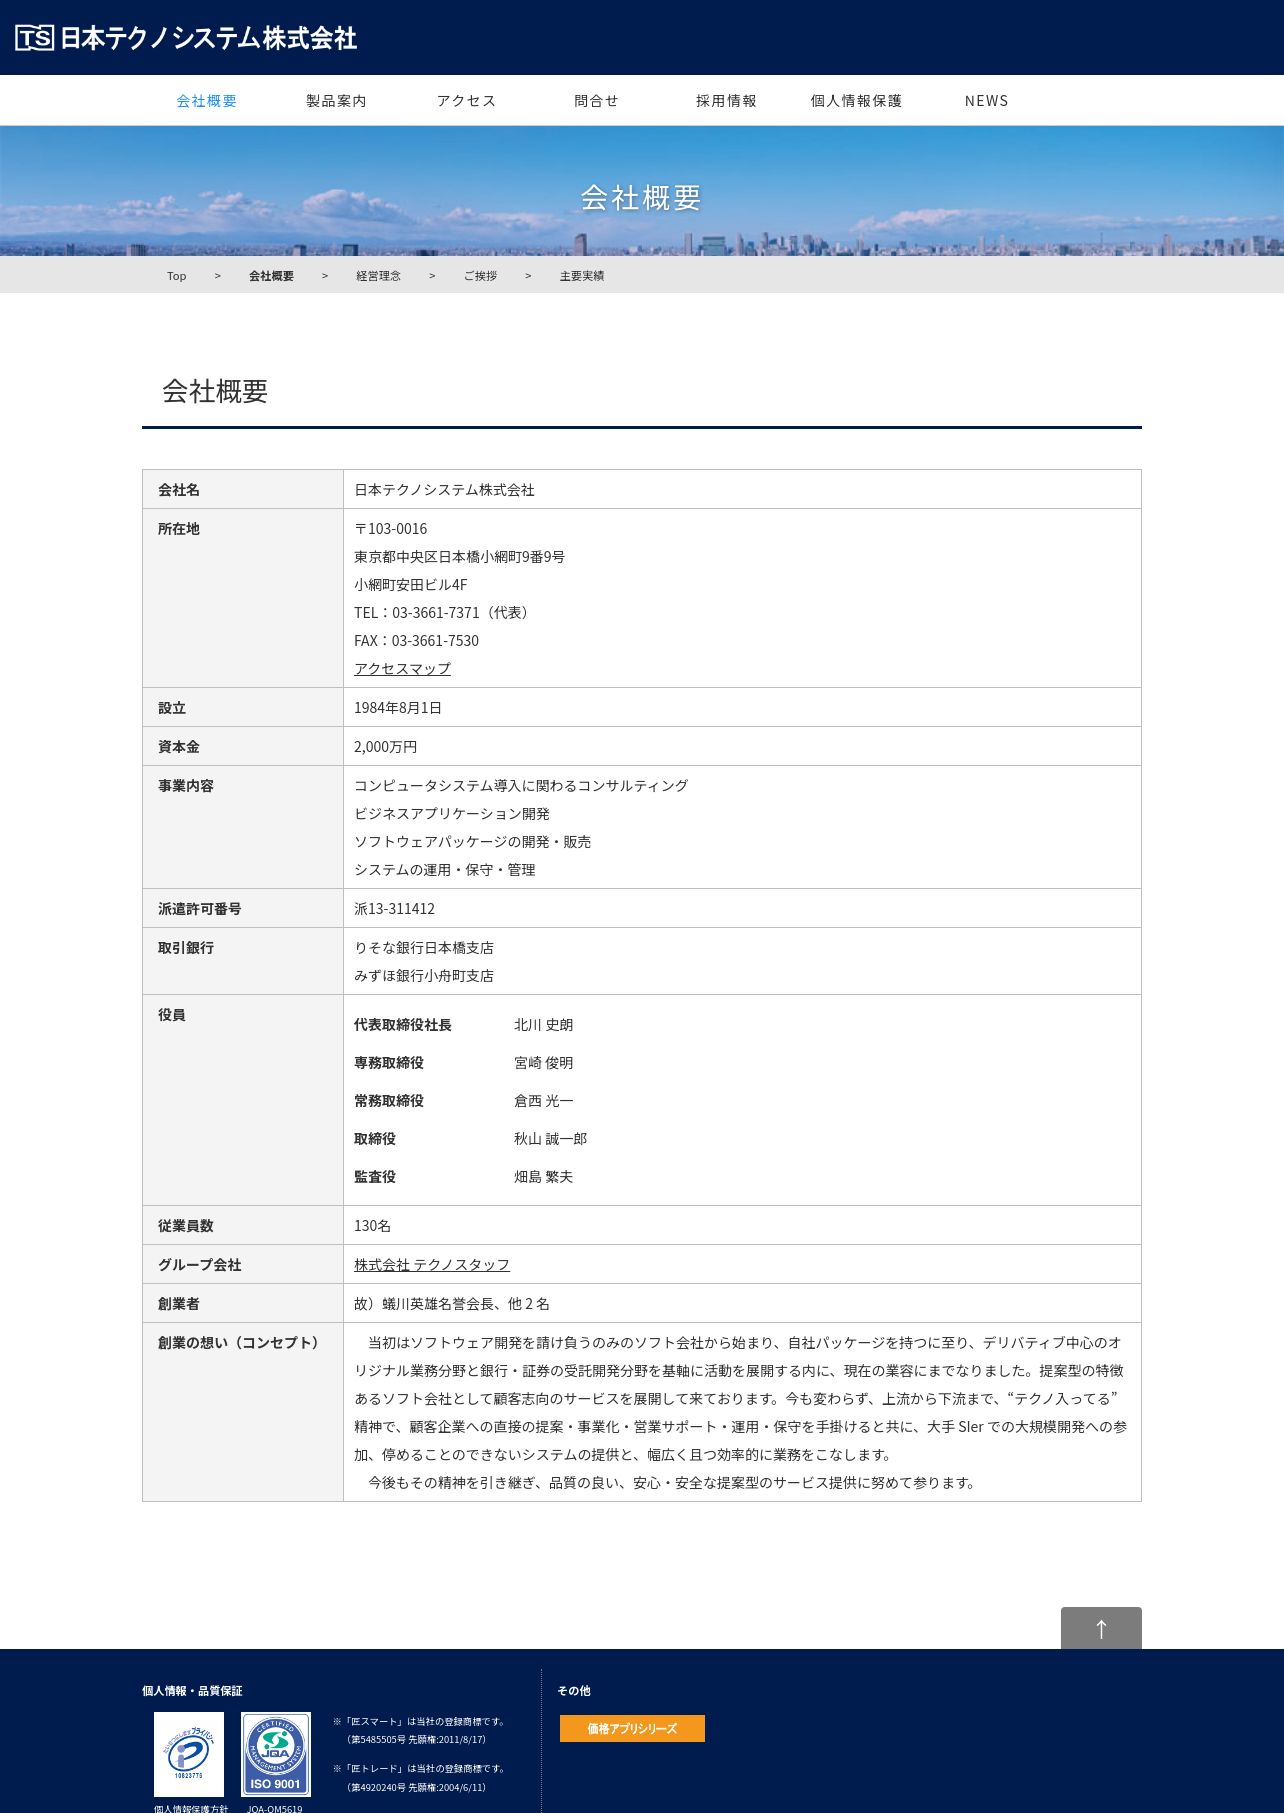Click the 1984年8月1日 establishment date
This screenshot has width=1284, height=1813.
(398, 708)
